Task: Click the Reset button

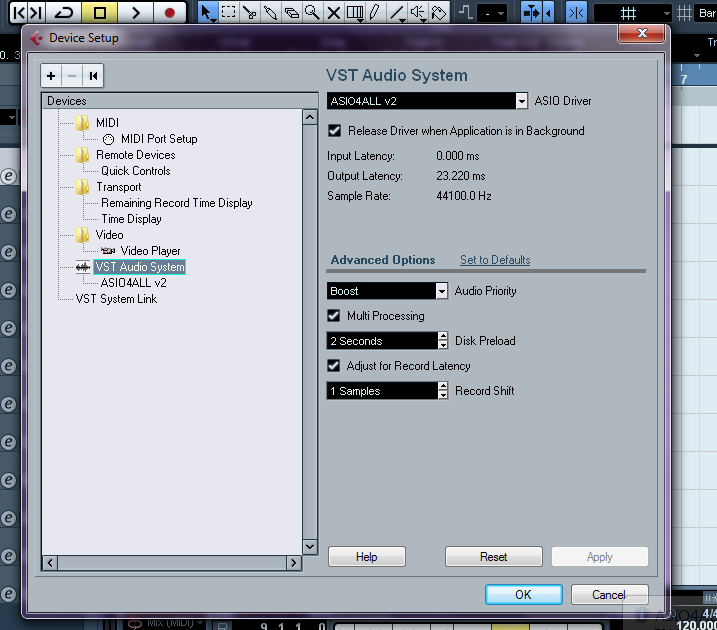Action: click(x=493, y=556)
